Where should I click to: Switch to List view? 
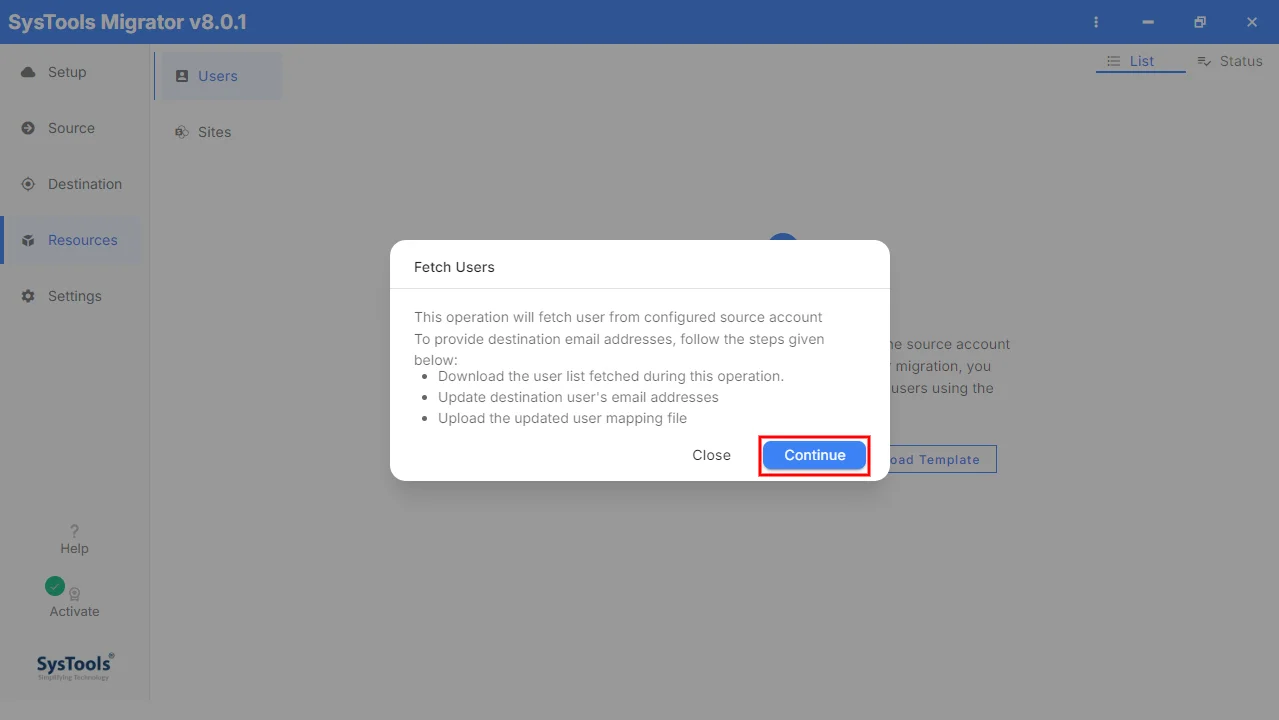tap(1141, 61)
